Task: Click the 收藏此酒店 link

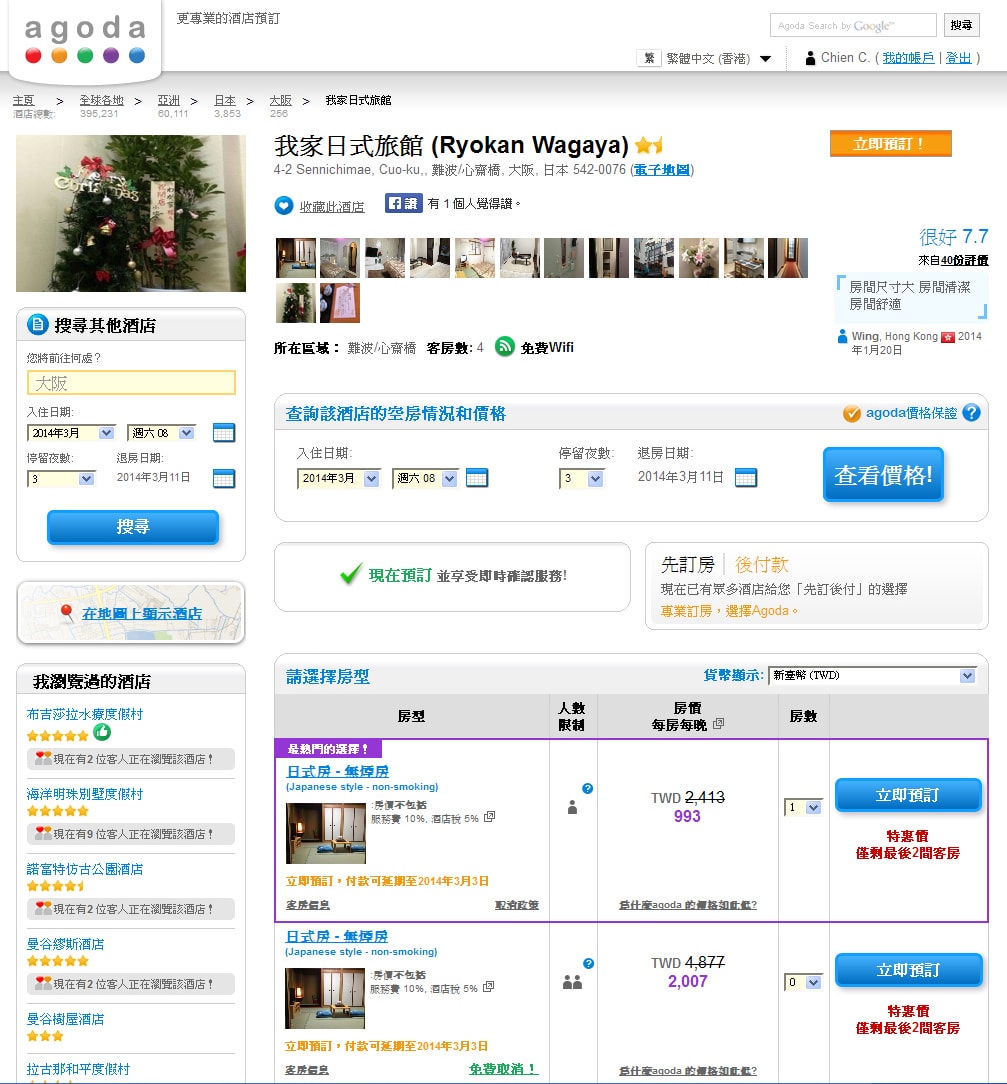Action: pyautogui.click(x=332, y=206)
